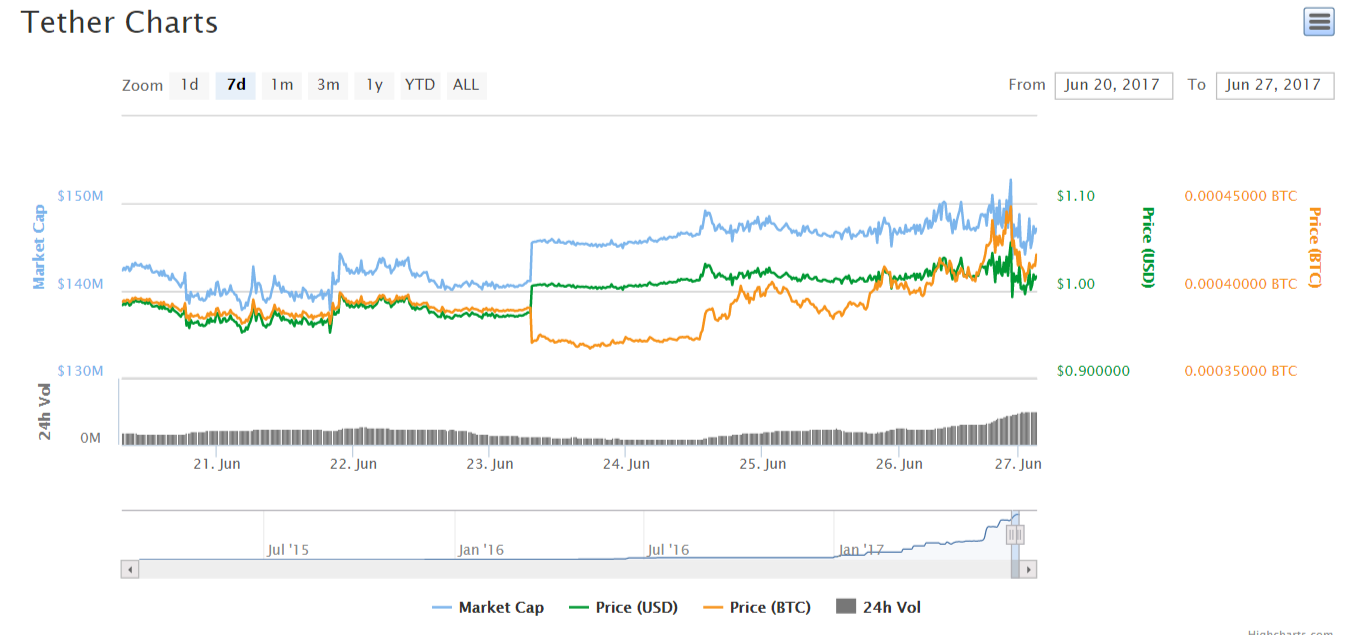Click the navigator right scroll arrow
Viewport: 1345px width, 635px height.
1029,569
